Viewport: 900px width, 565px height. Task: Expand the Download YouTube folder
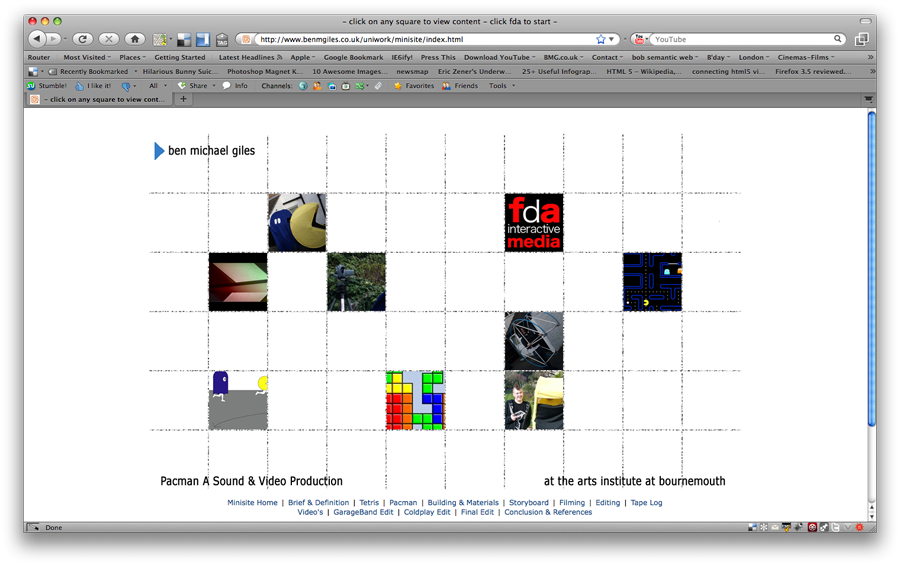coord(499,57)
